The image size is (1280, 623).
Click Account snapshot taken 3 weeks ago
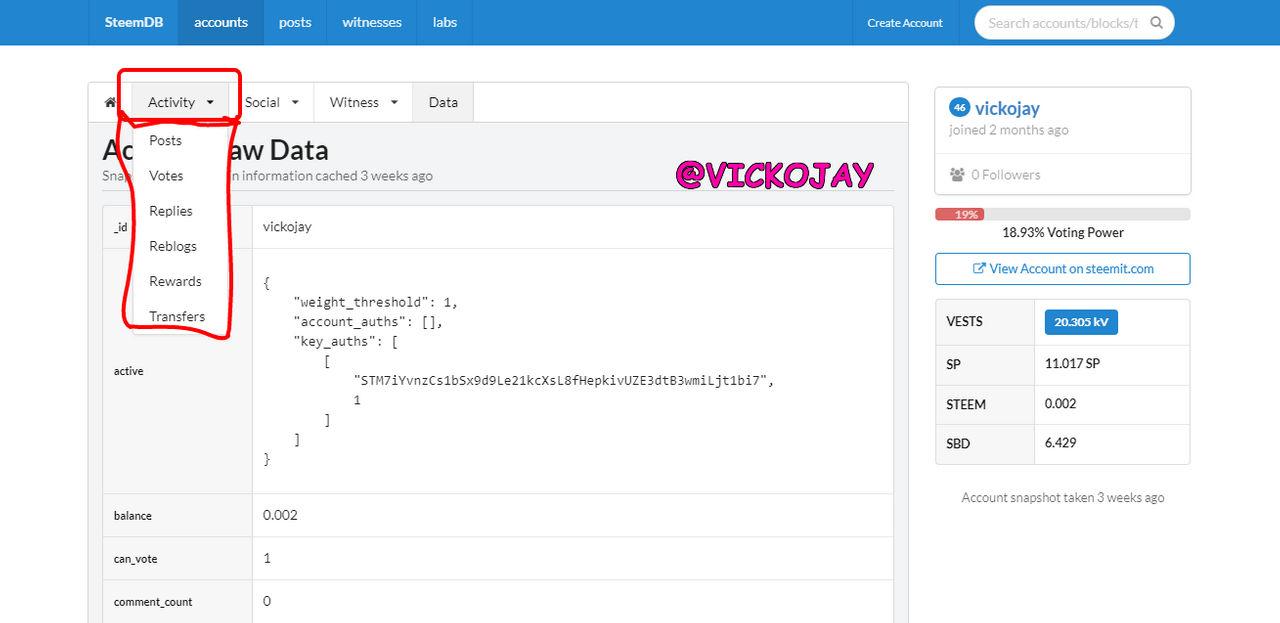[1063, 497]
